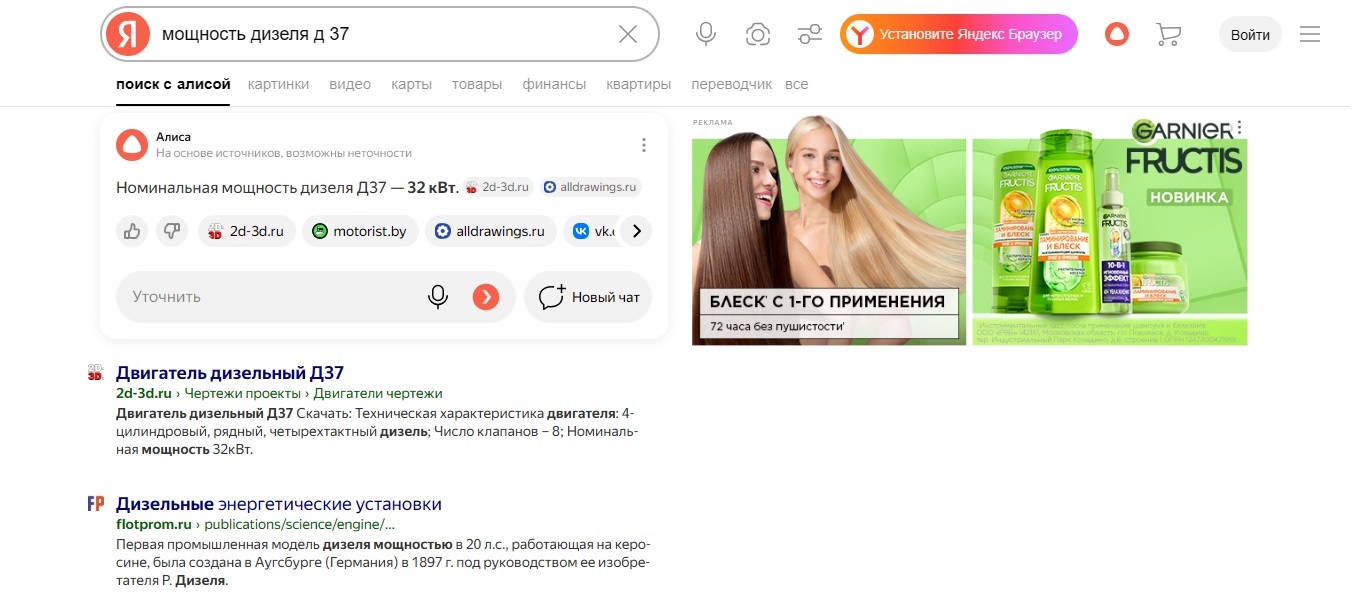Show more source chips with arrow
Viewport: 1364px width, 601px height.
tap(636, 232)
